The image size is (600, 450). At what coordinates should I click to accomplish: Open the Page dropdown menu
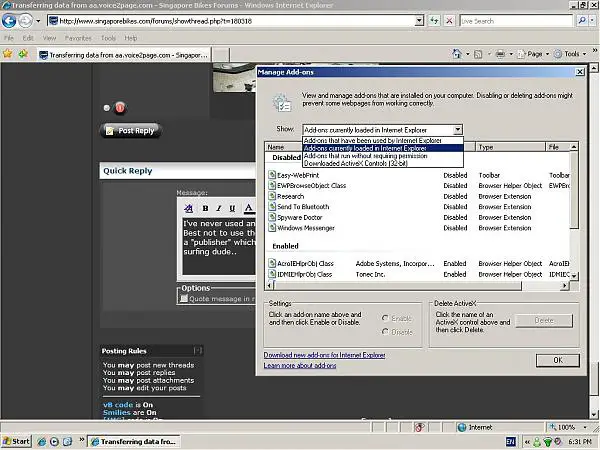(x=533, y=54)
